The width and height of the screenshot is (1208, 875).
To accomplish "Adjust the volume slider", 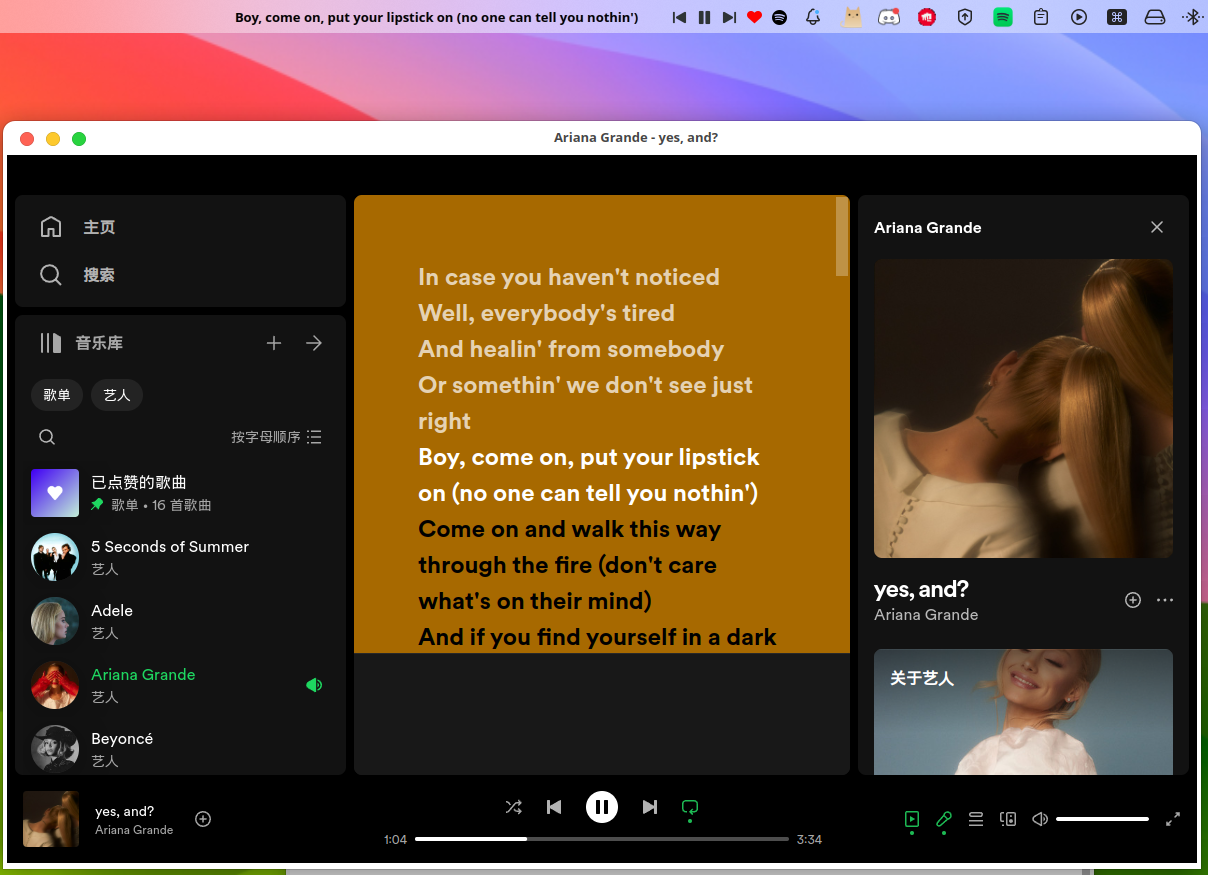I will [1102, 819].
